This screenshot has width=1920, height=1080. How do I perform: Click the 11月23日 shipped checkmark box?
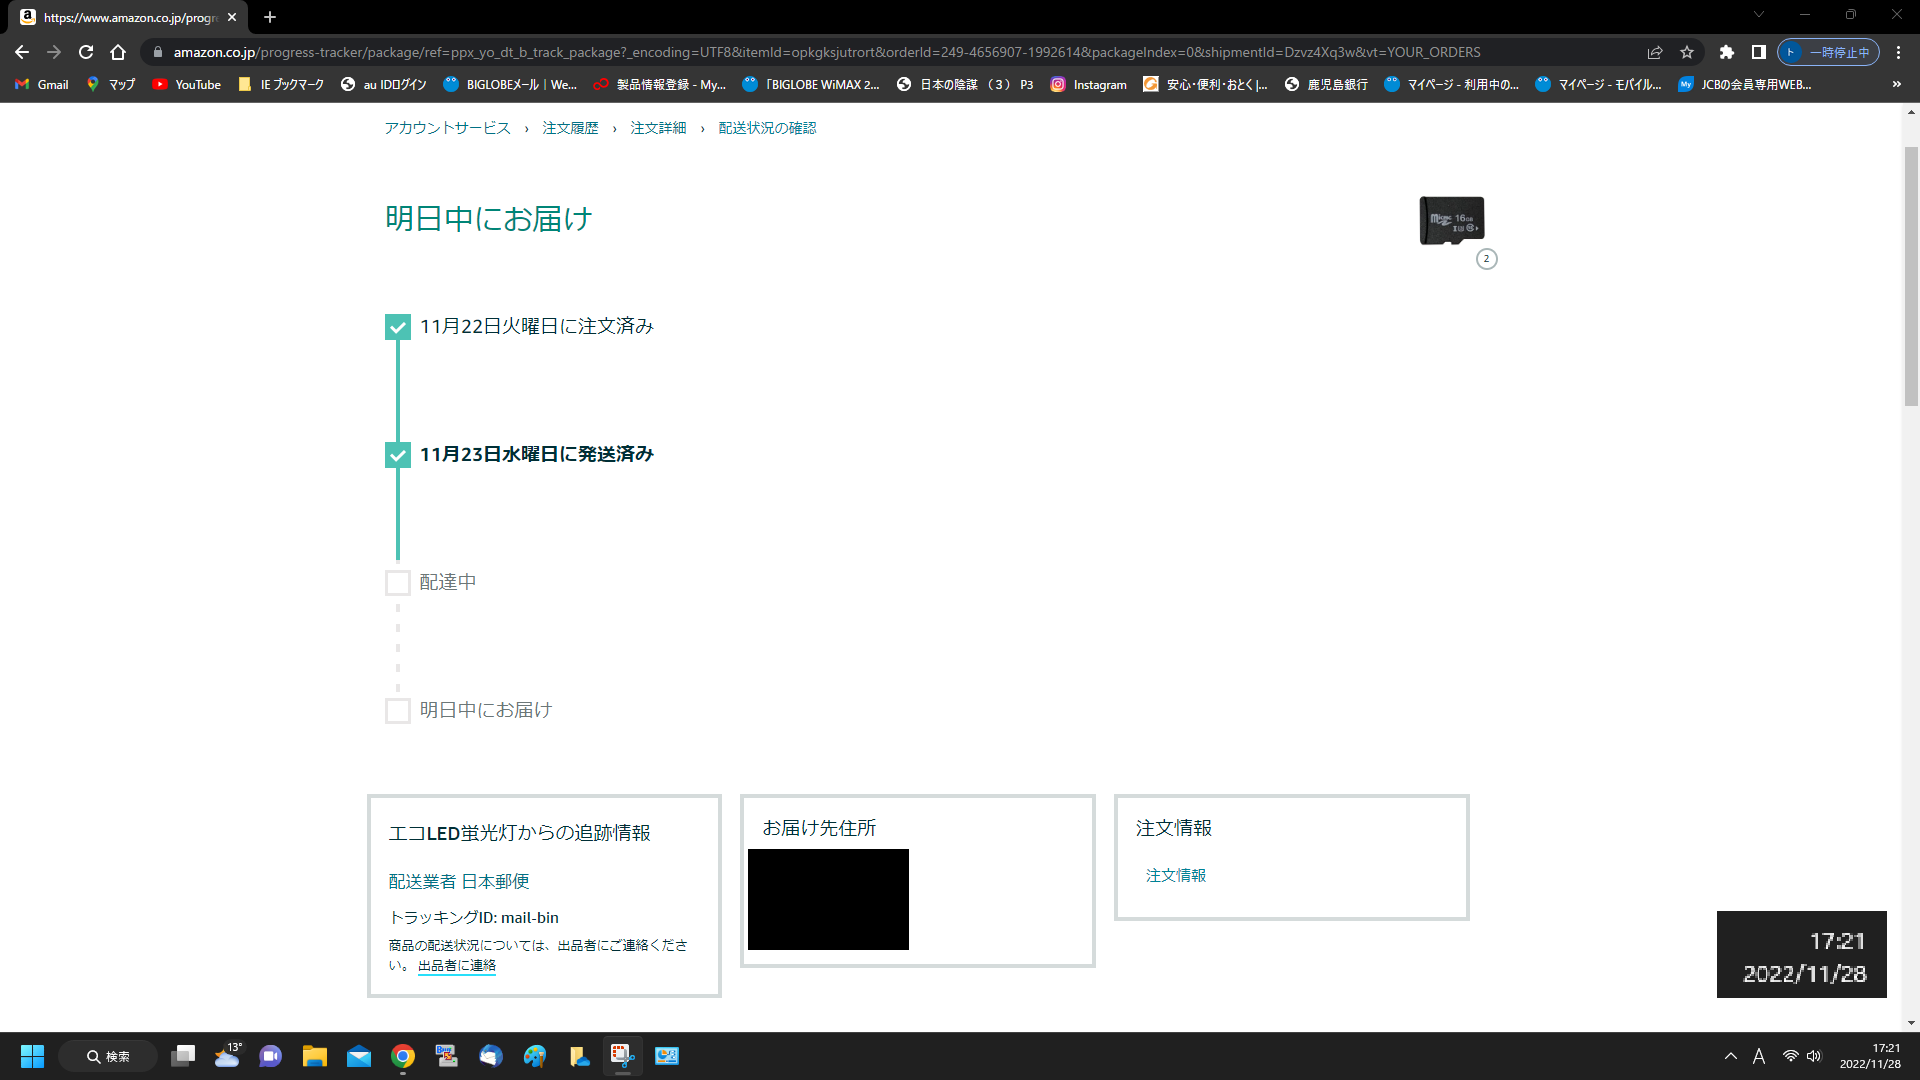point(398,455)
